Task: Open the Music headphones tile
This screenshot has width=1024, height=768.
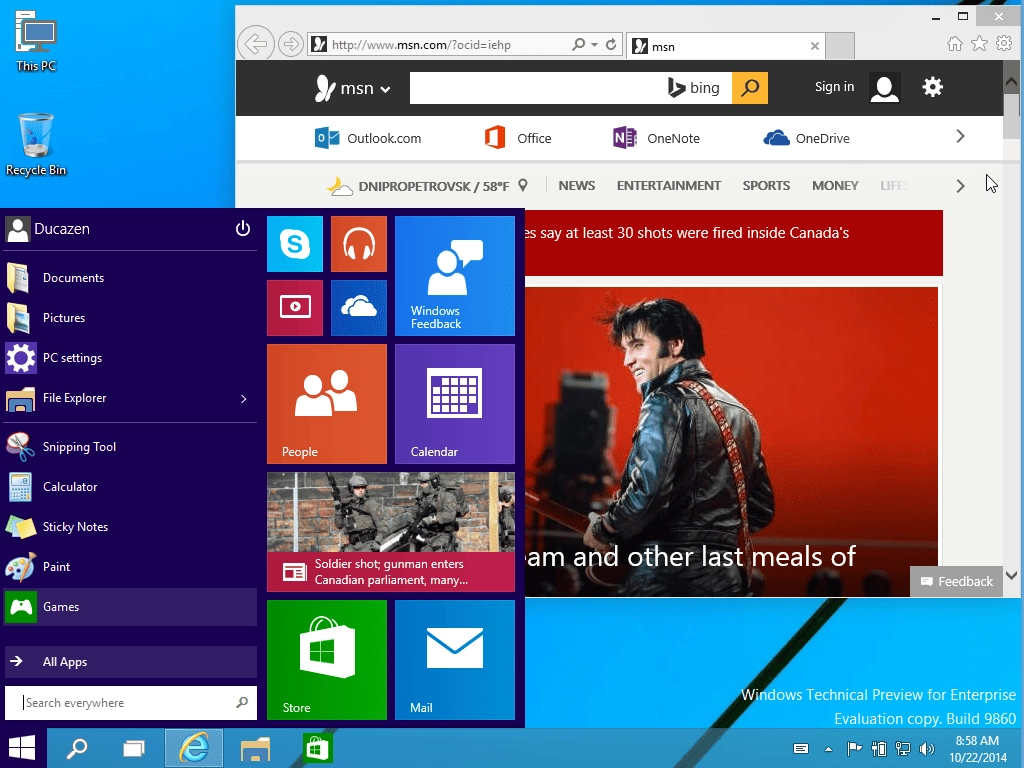Action: (x=359, y=244)
